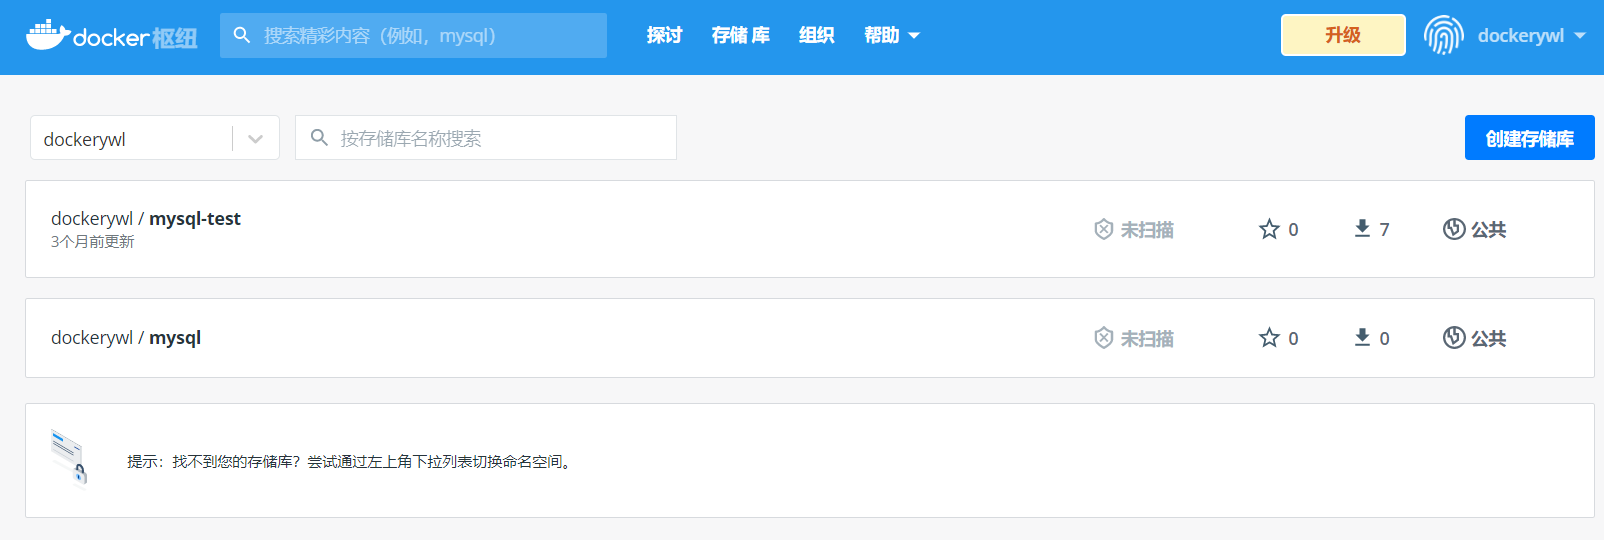The image size is (1604, 540).
Task: Expand the 帮助 help menu
Action: (x=892, y=36)
